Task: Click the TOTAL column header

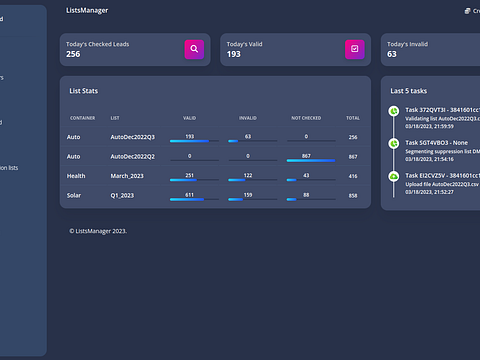Action: (x=353, y=118)
